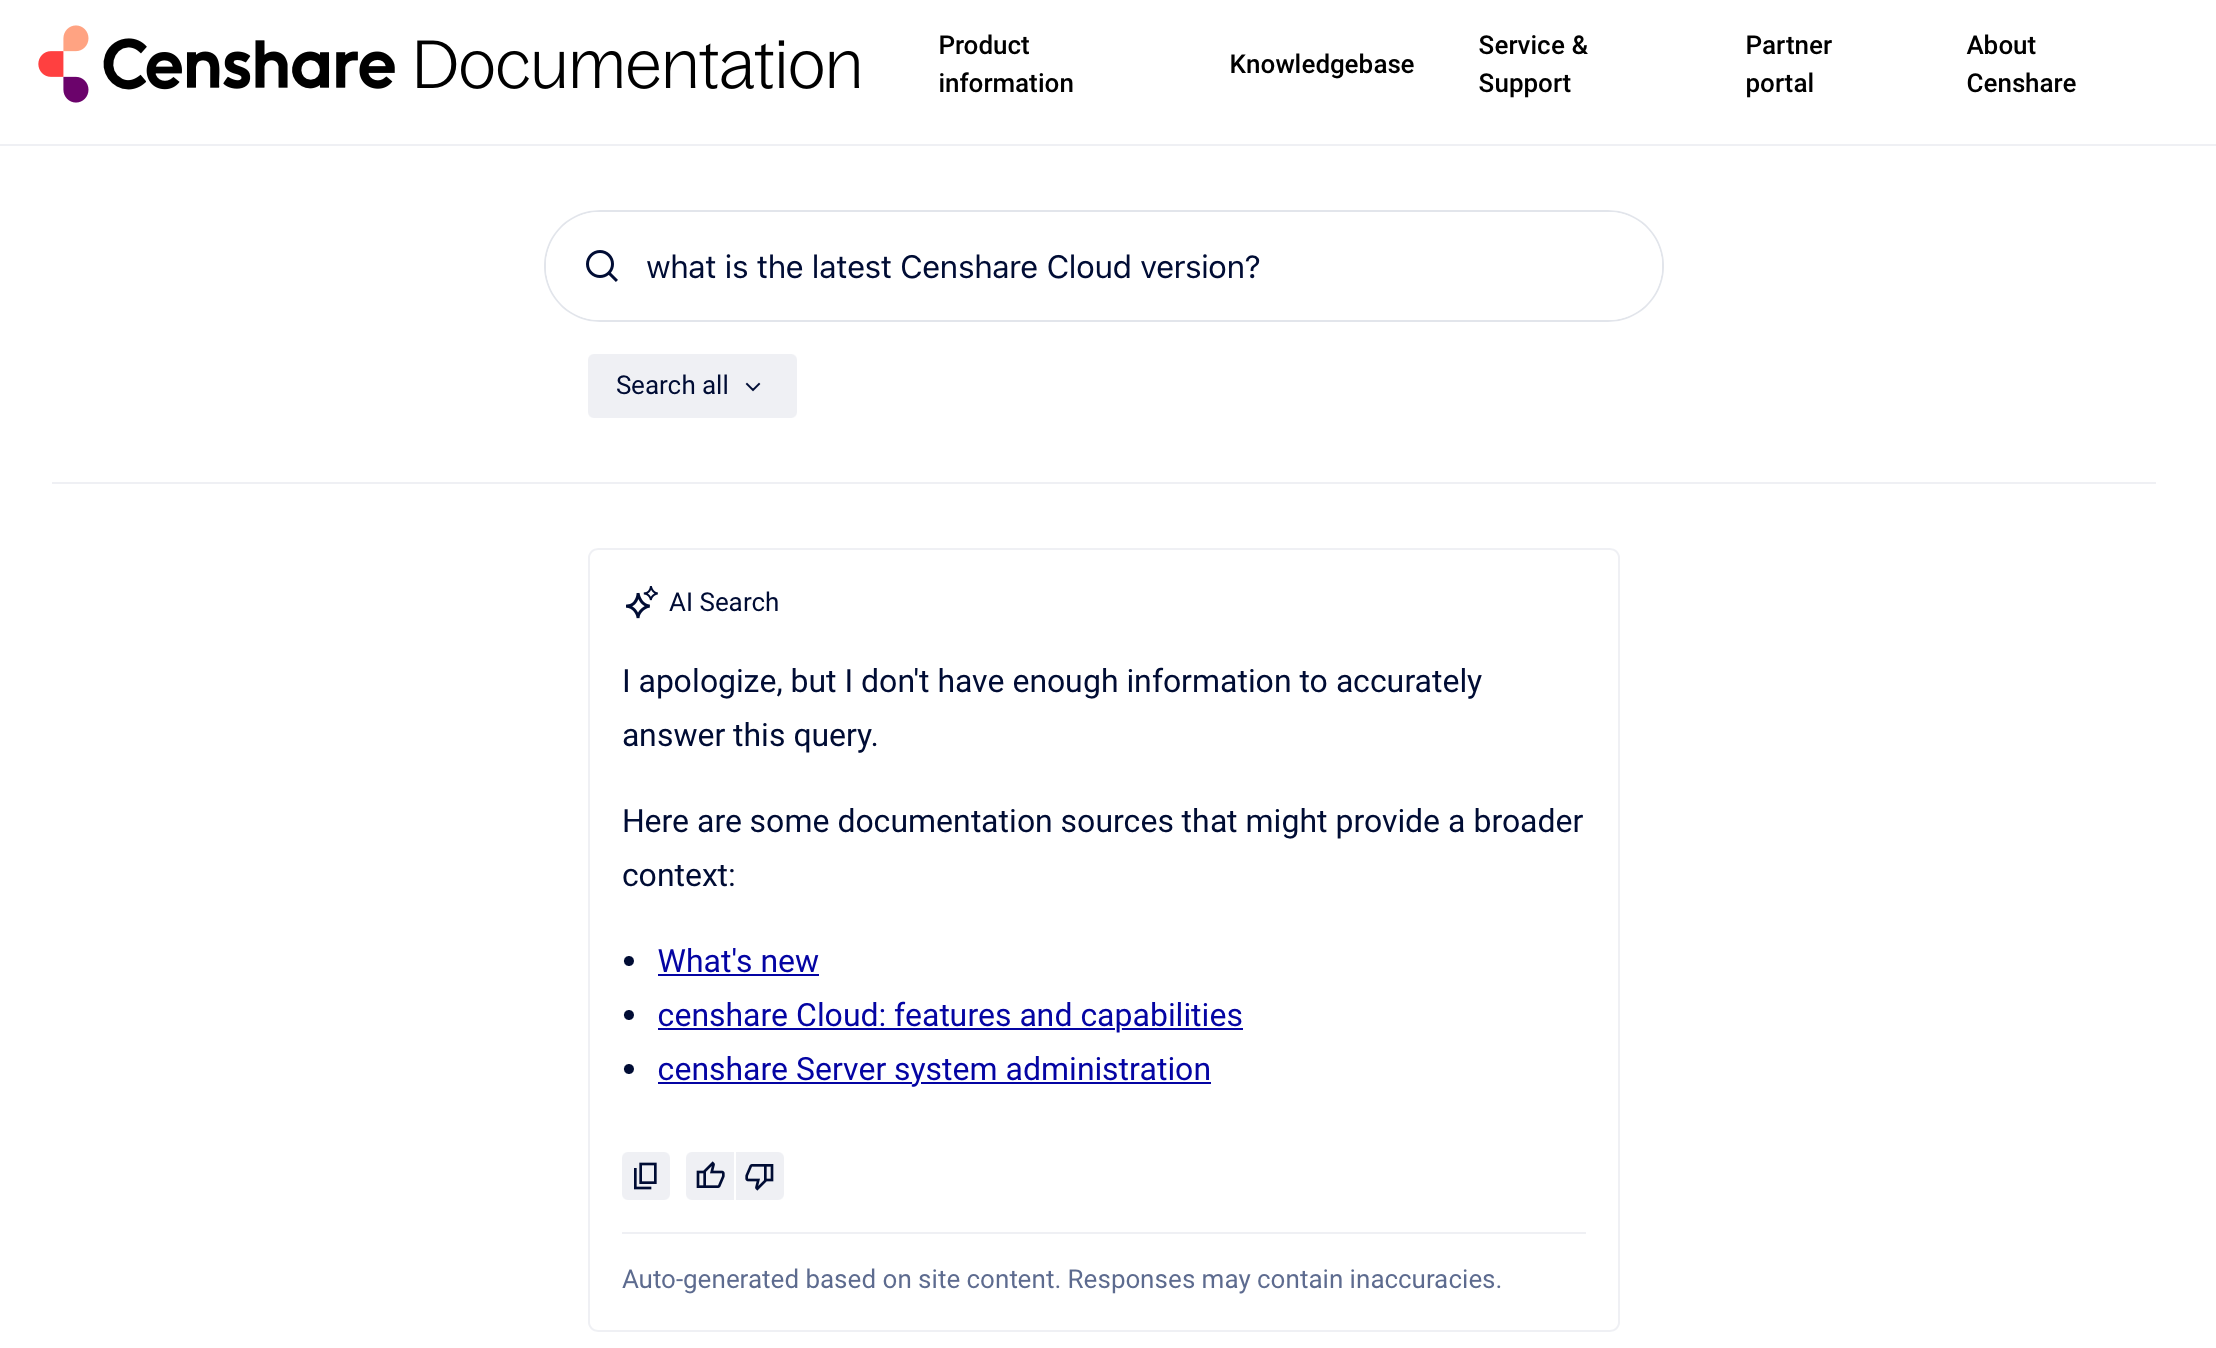Open About Censhare navigation item

[2020, 64]
